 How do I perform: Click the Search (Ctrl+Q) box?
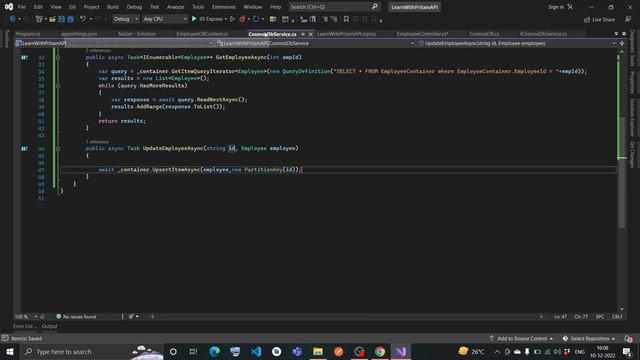click(334, 7)
